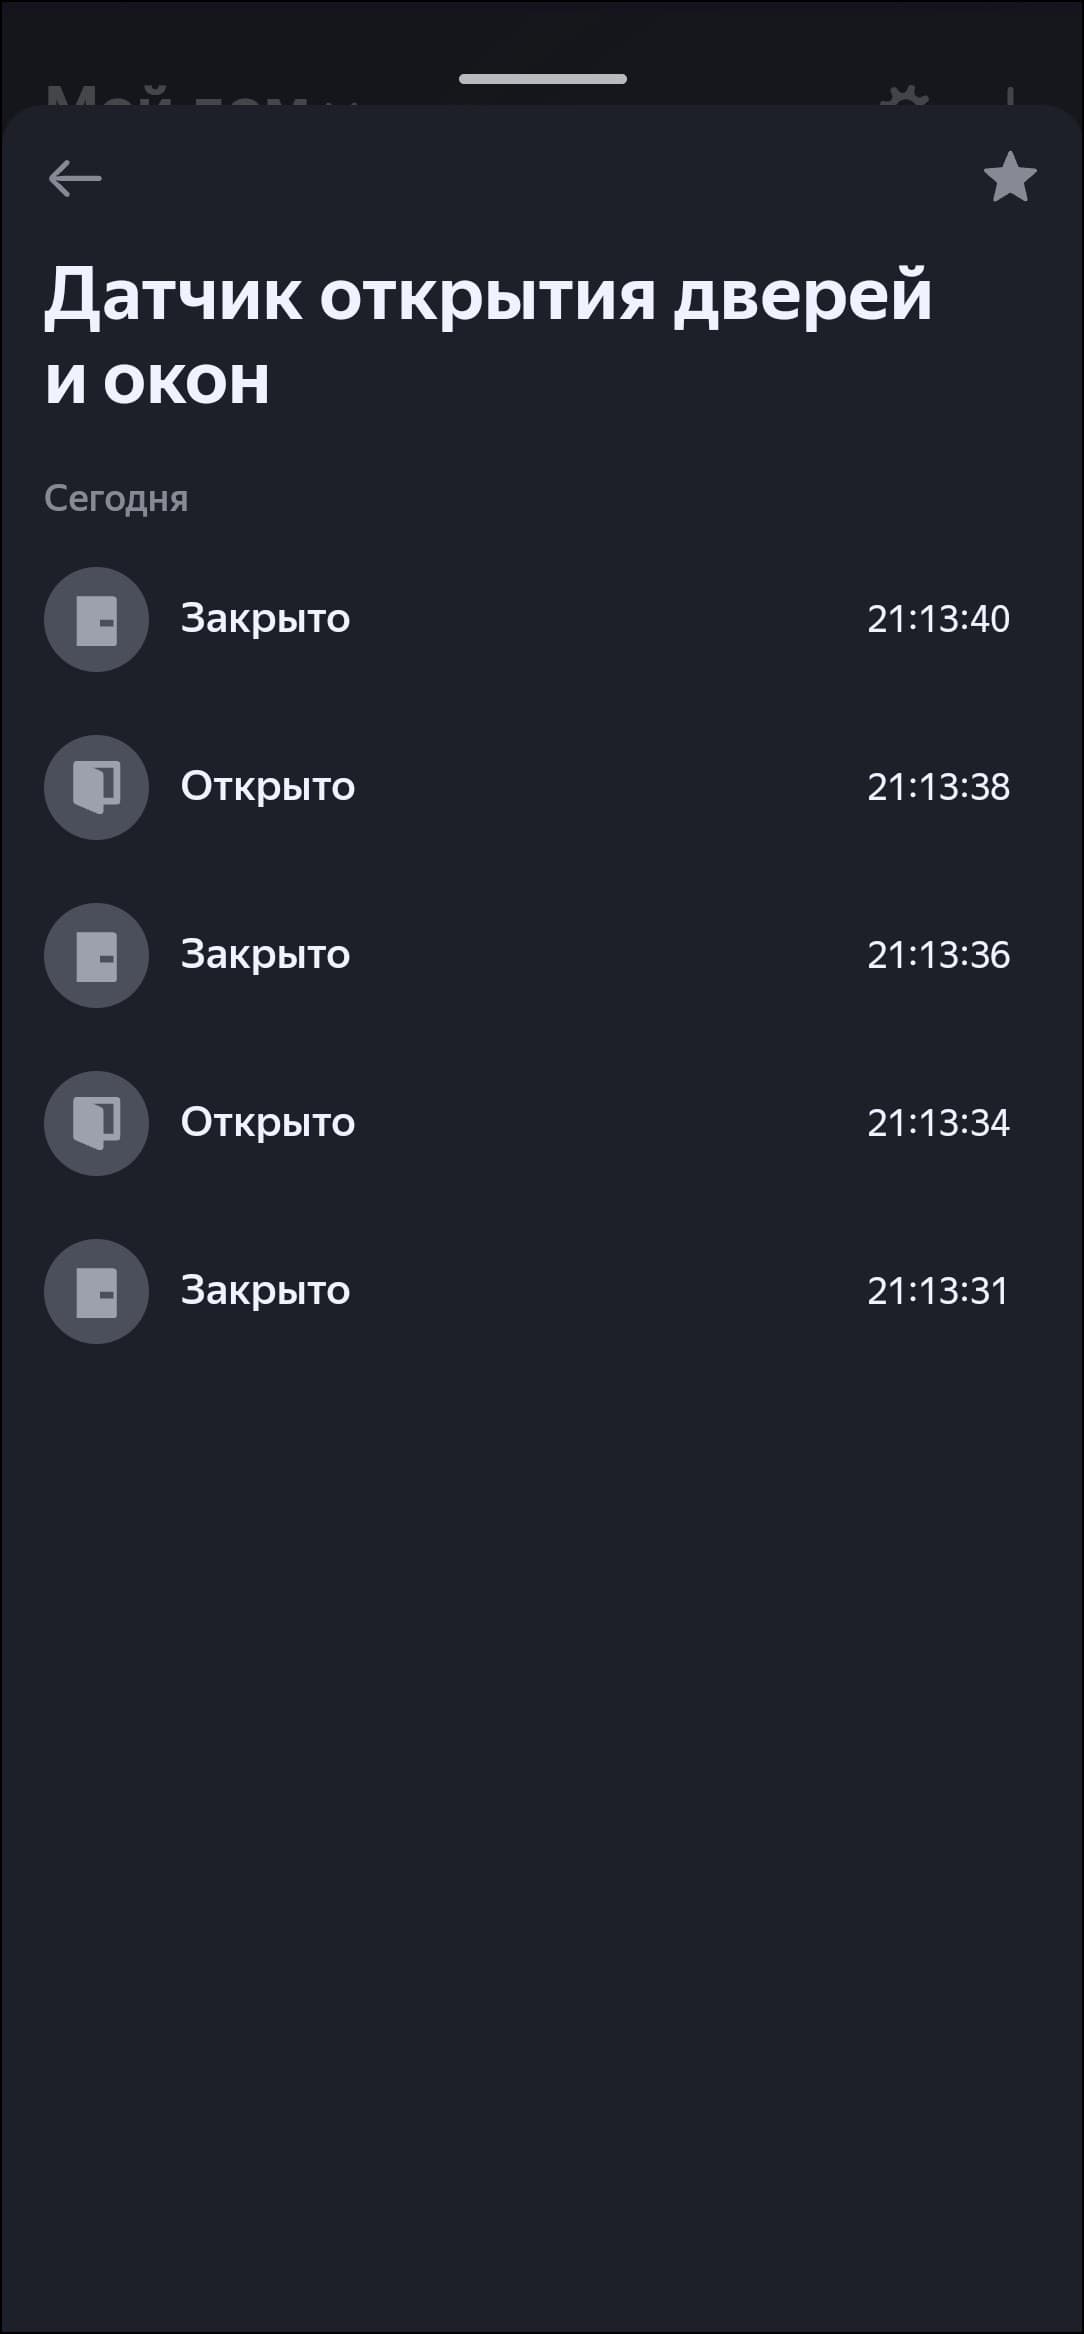Click the closed door icon at 21:13:40
Screen dimensions: 1084x2334
click(x=96, y=620)
